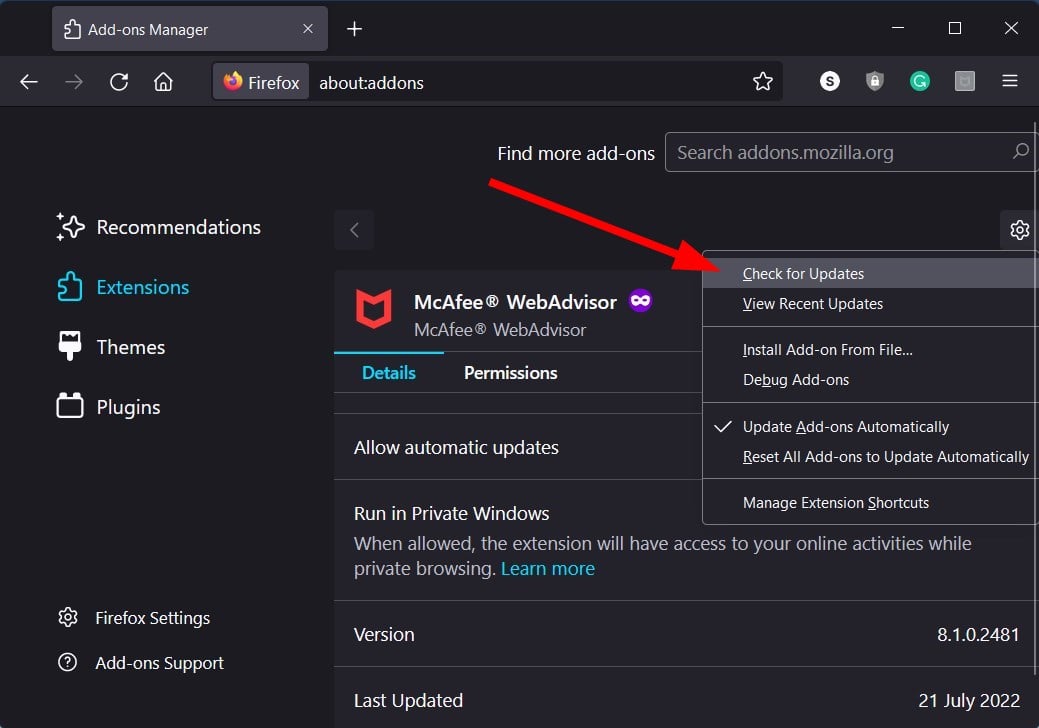Viewport: 1039px width, 728px height.
Task: Open the gray square extension icon
Action: [x=965, y=81]
